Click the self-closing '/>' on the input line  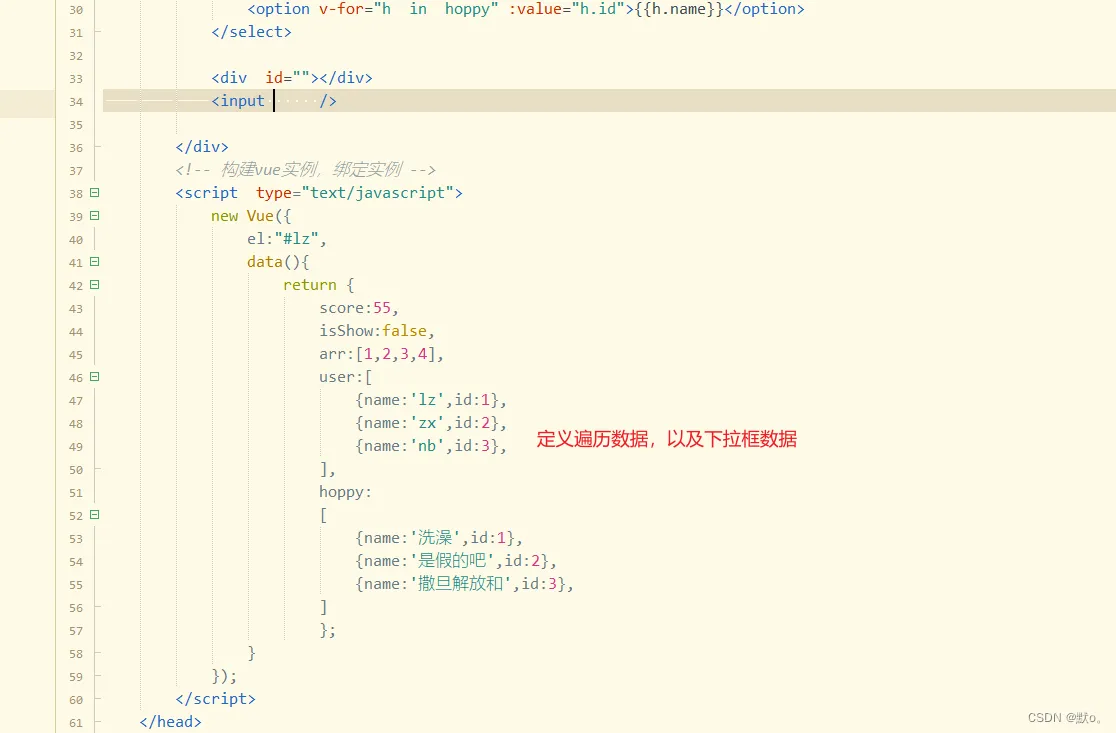tap(327, 101)
